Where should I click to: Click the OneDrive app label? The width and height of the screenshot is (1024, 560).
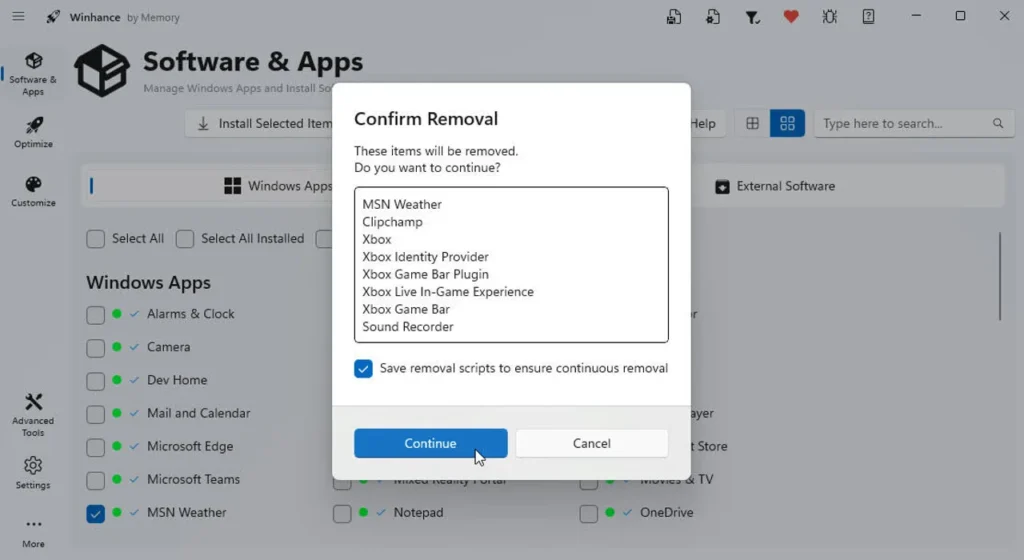click(666, 512)
